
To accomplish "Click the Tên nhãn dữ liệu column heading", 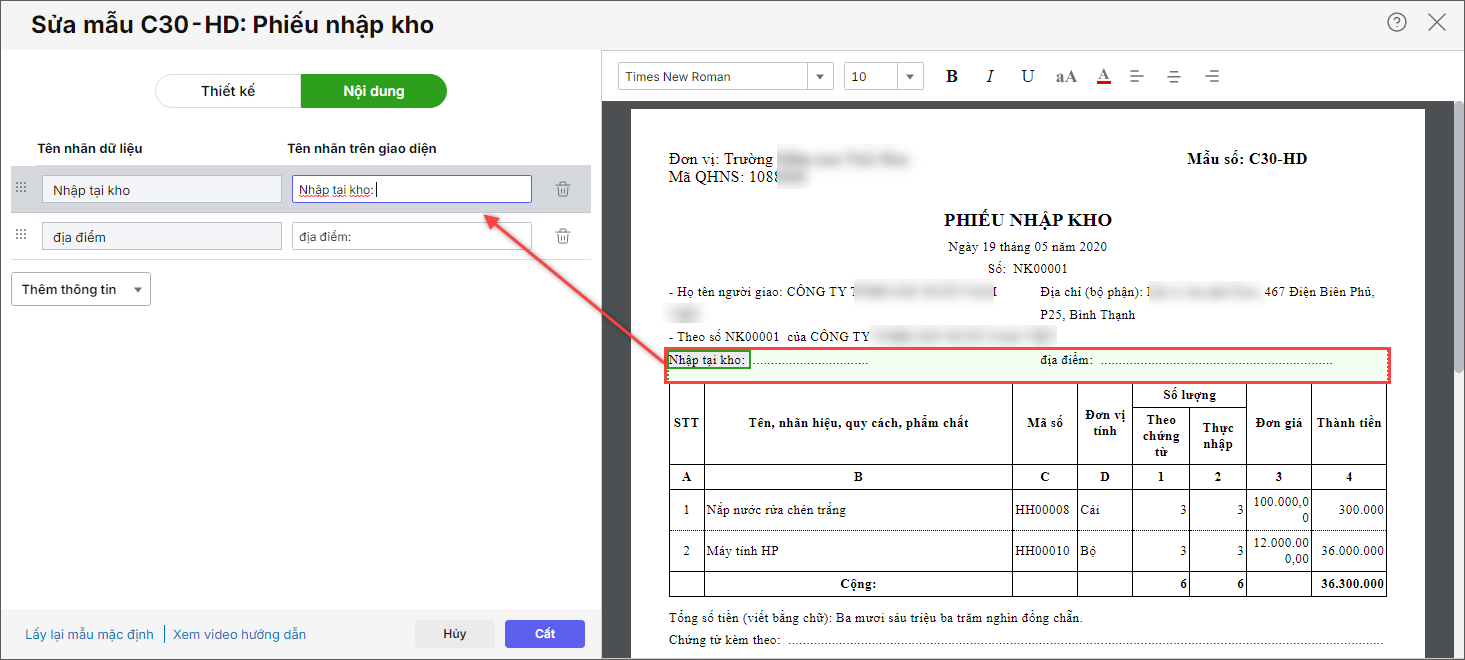I will tap(90, 148).
